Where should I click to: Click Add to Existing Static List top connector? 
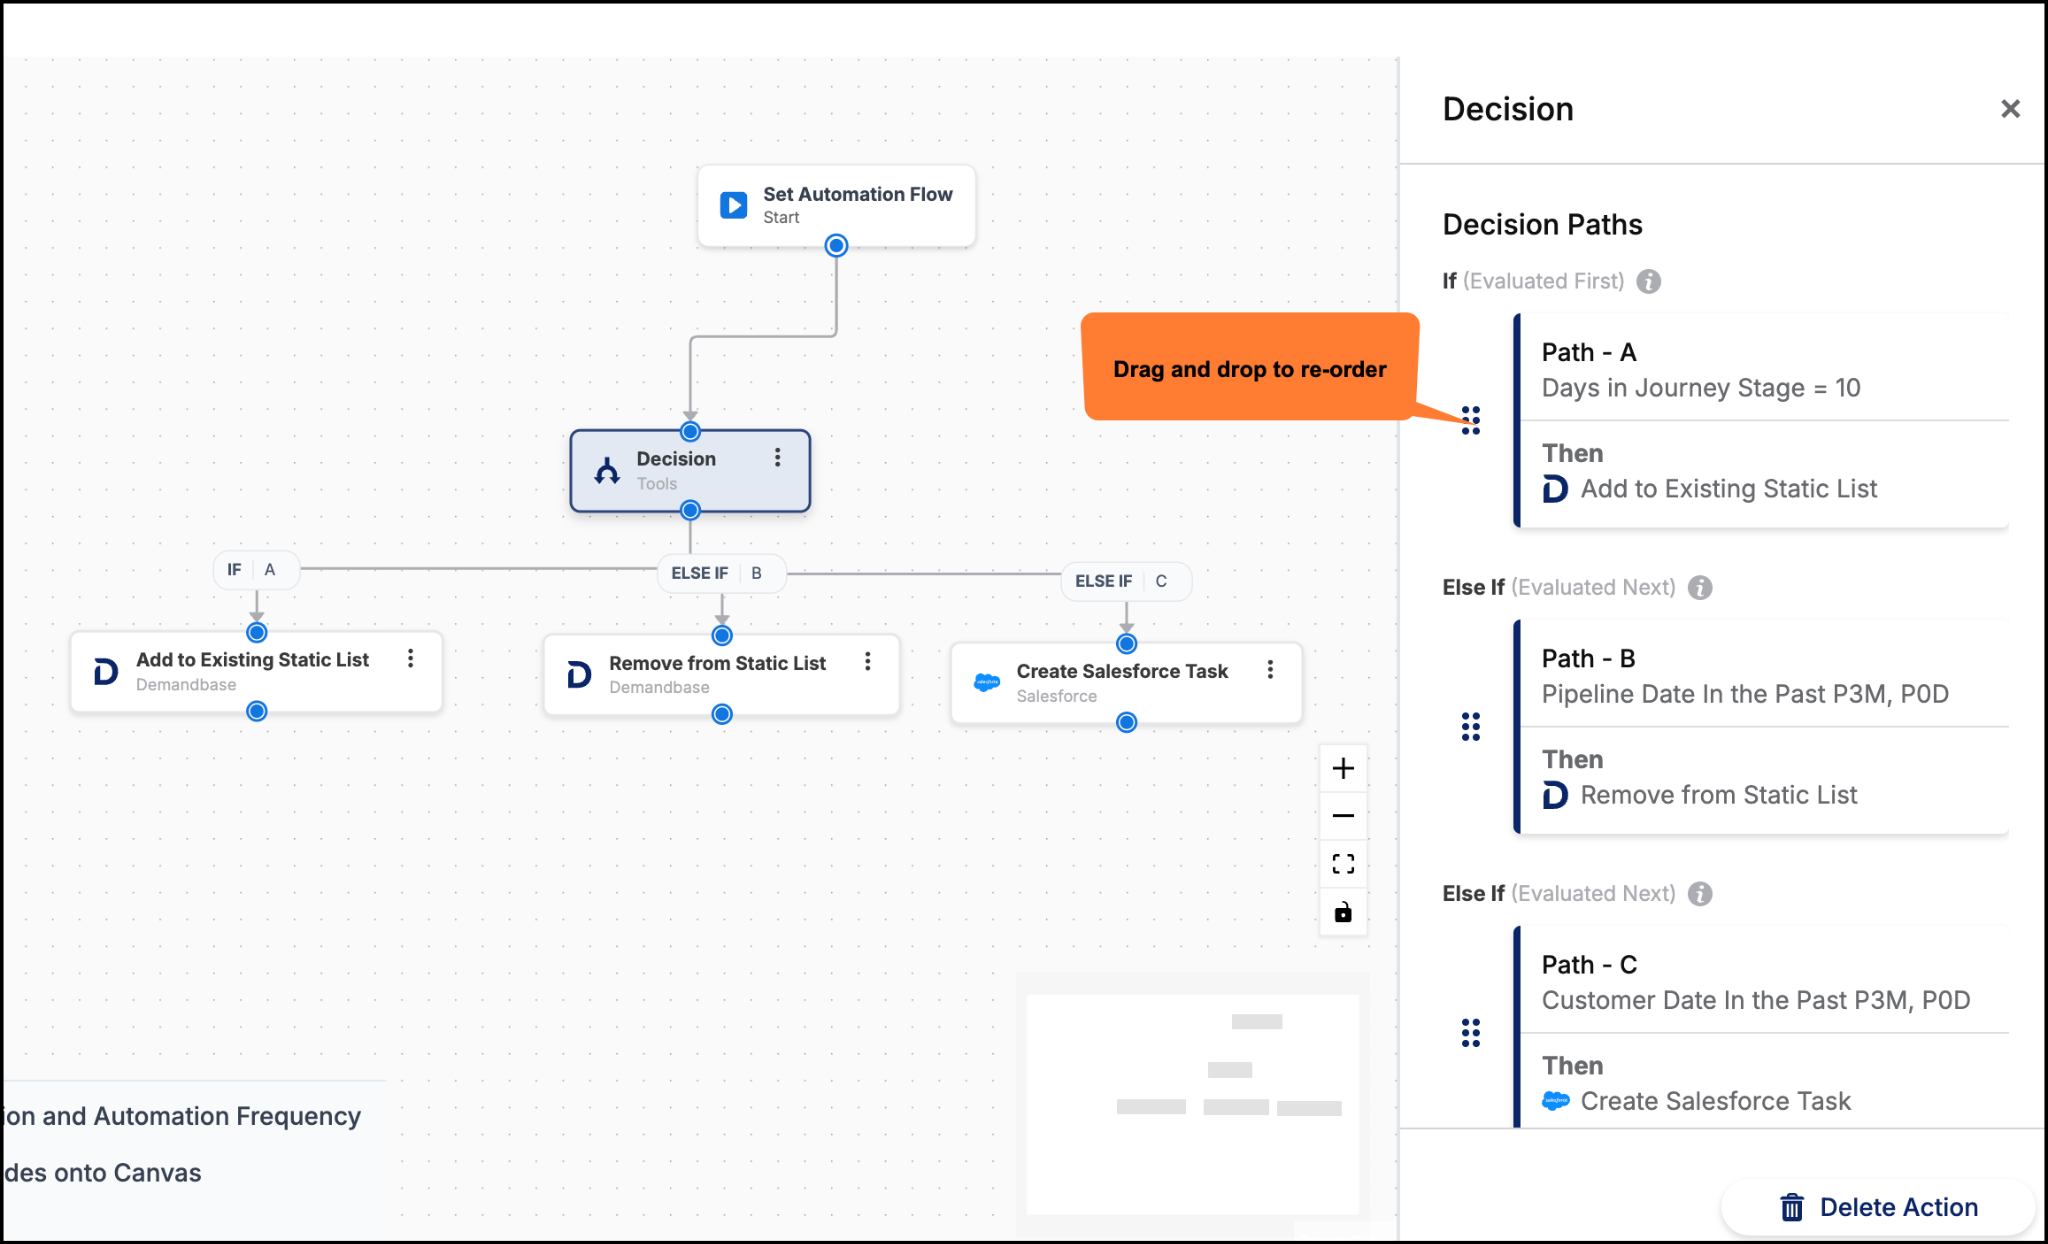[256, 632]
